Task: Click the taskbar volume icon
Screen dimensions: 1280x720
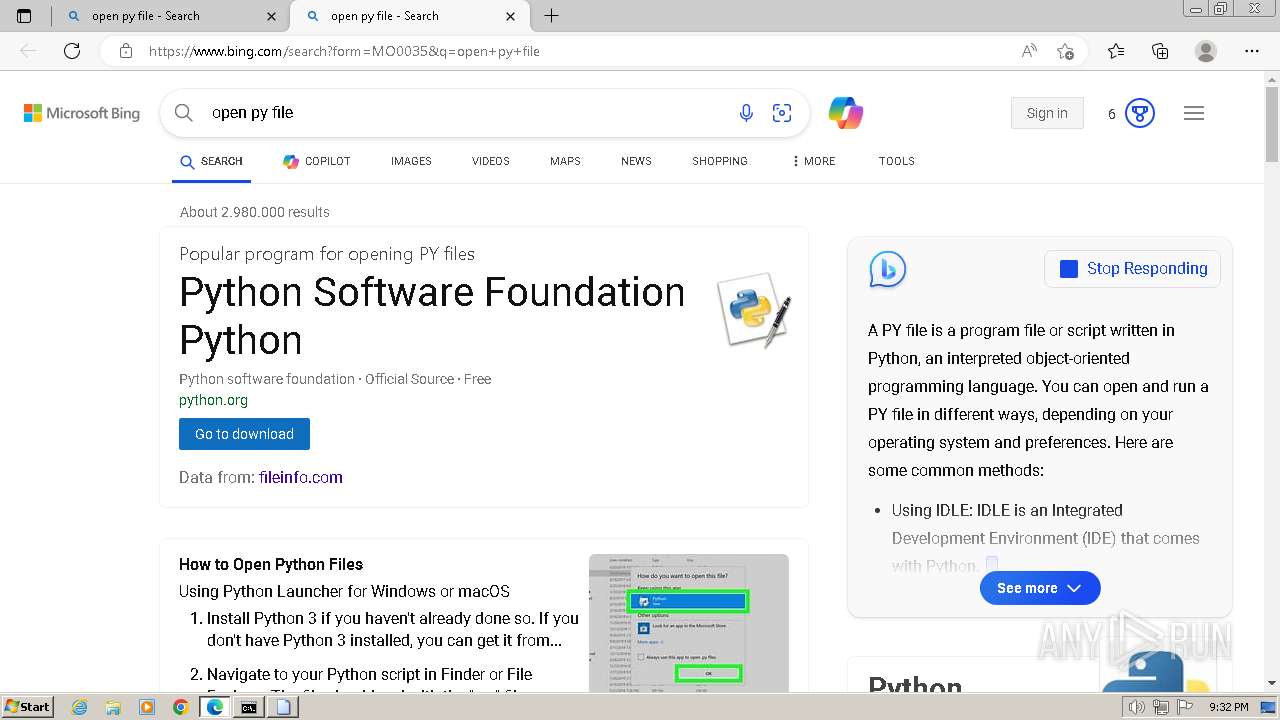Action: click(x=1138, y=707)
